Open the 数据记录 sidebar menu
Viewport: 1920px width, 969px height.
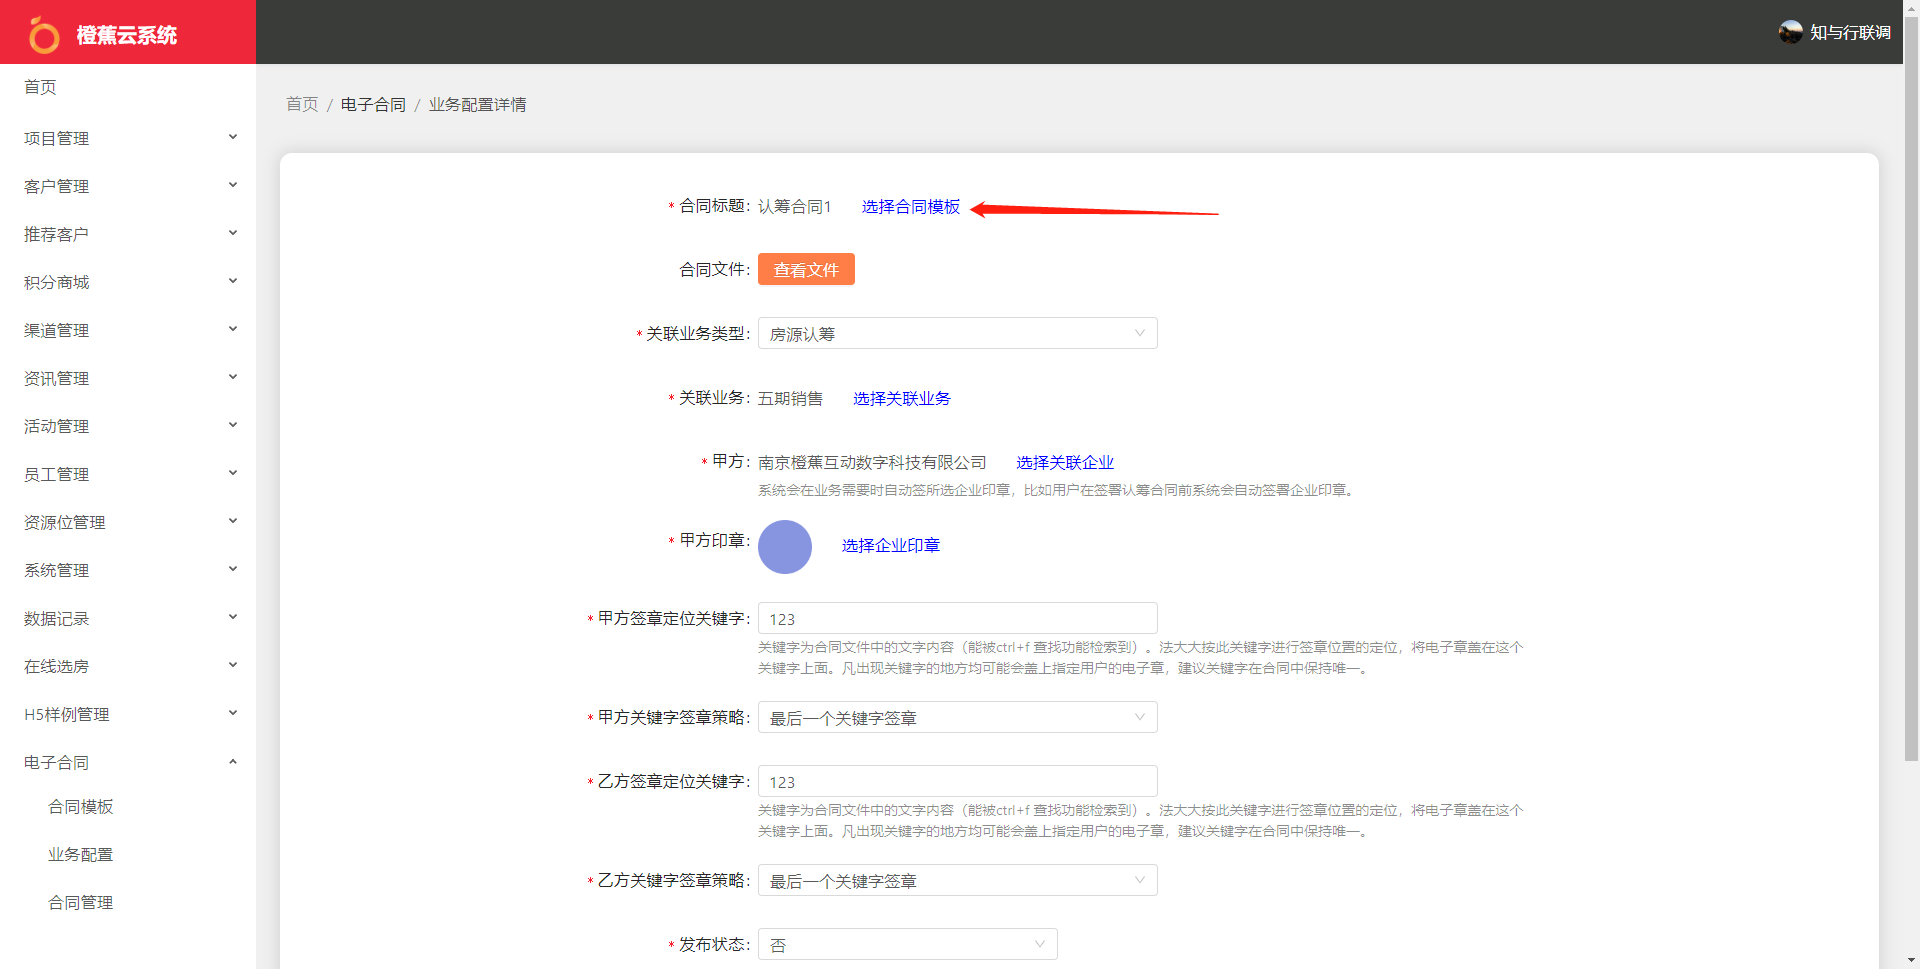coord(128,618)
